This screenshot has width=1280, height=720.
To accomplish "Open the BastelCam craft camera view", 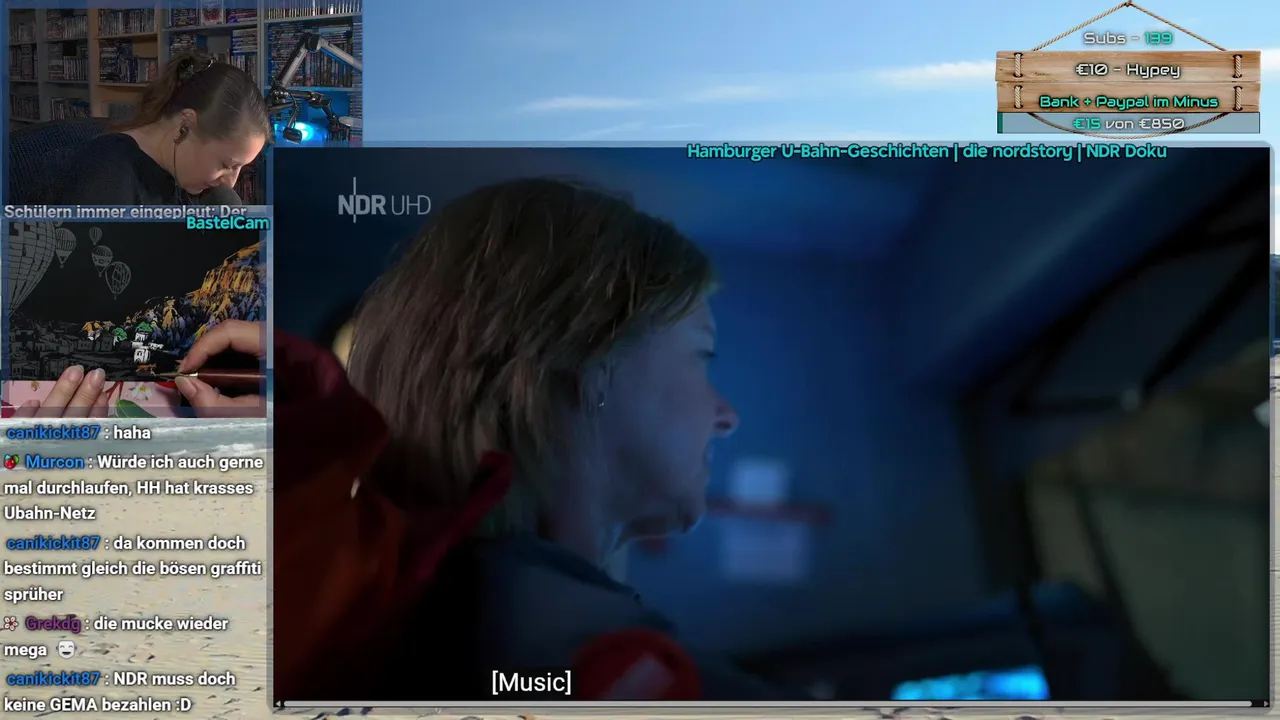I will (134, 318).
